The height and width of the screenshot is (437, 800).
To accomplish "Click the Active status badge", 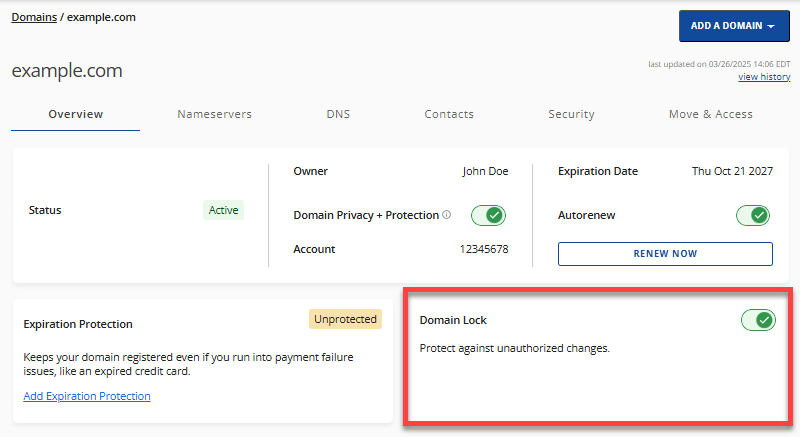I will pyautogui.click(x=223, y=210).
